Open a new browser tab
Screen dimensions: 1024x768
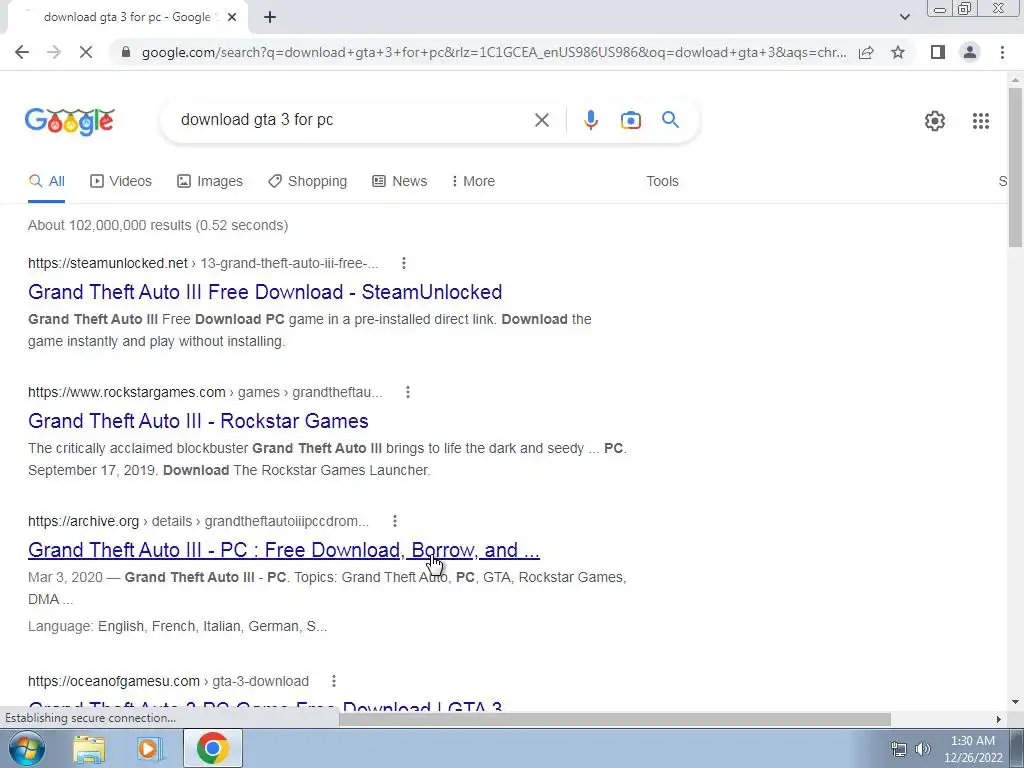coord(270,17)
